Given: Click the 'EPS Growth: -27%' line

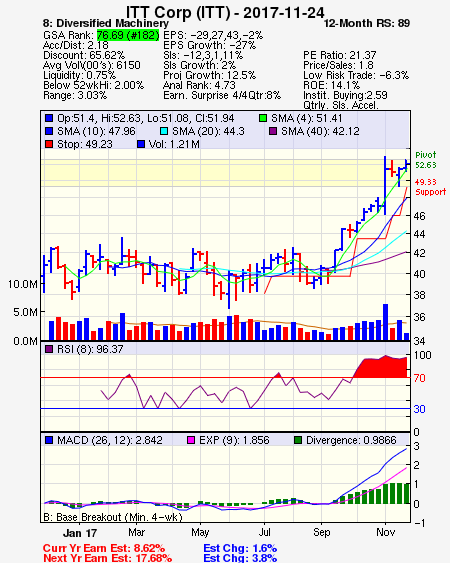Looking at the screenshot, I should 209,45.
